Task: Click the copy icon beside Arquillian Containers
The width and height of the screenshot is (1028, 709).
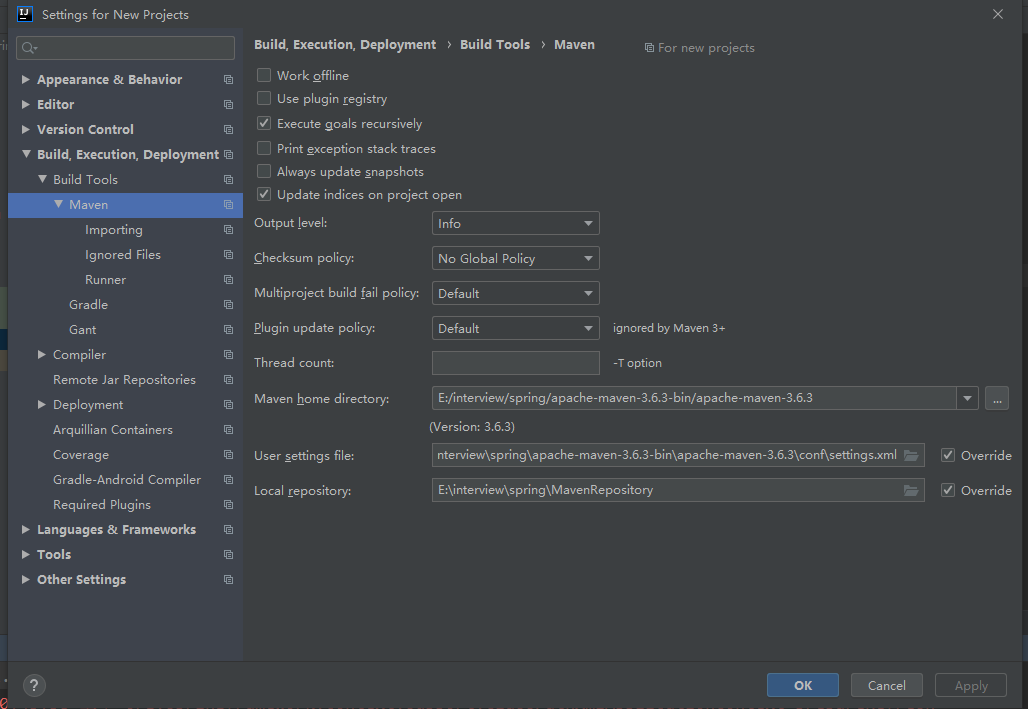Action: [228, 430]
